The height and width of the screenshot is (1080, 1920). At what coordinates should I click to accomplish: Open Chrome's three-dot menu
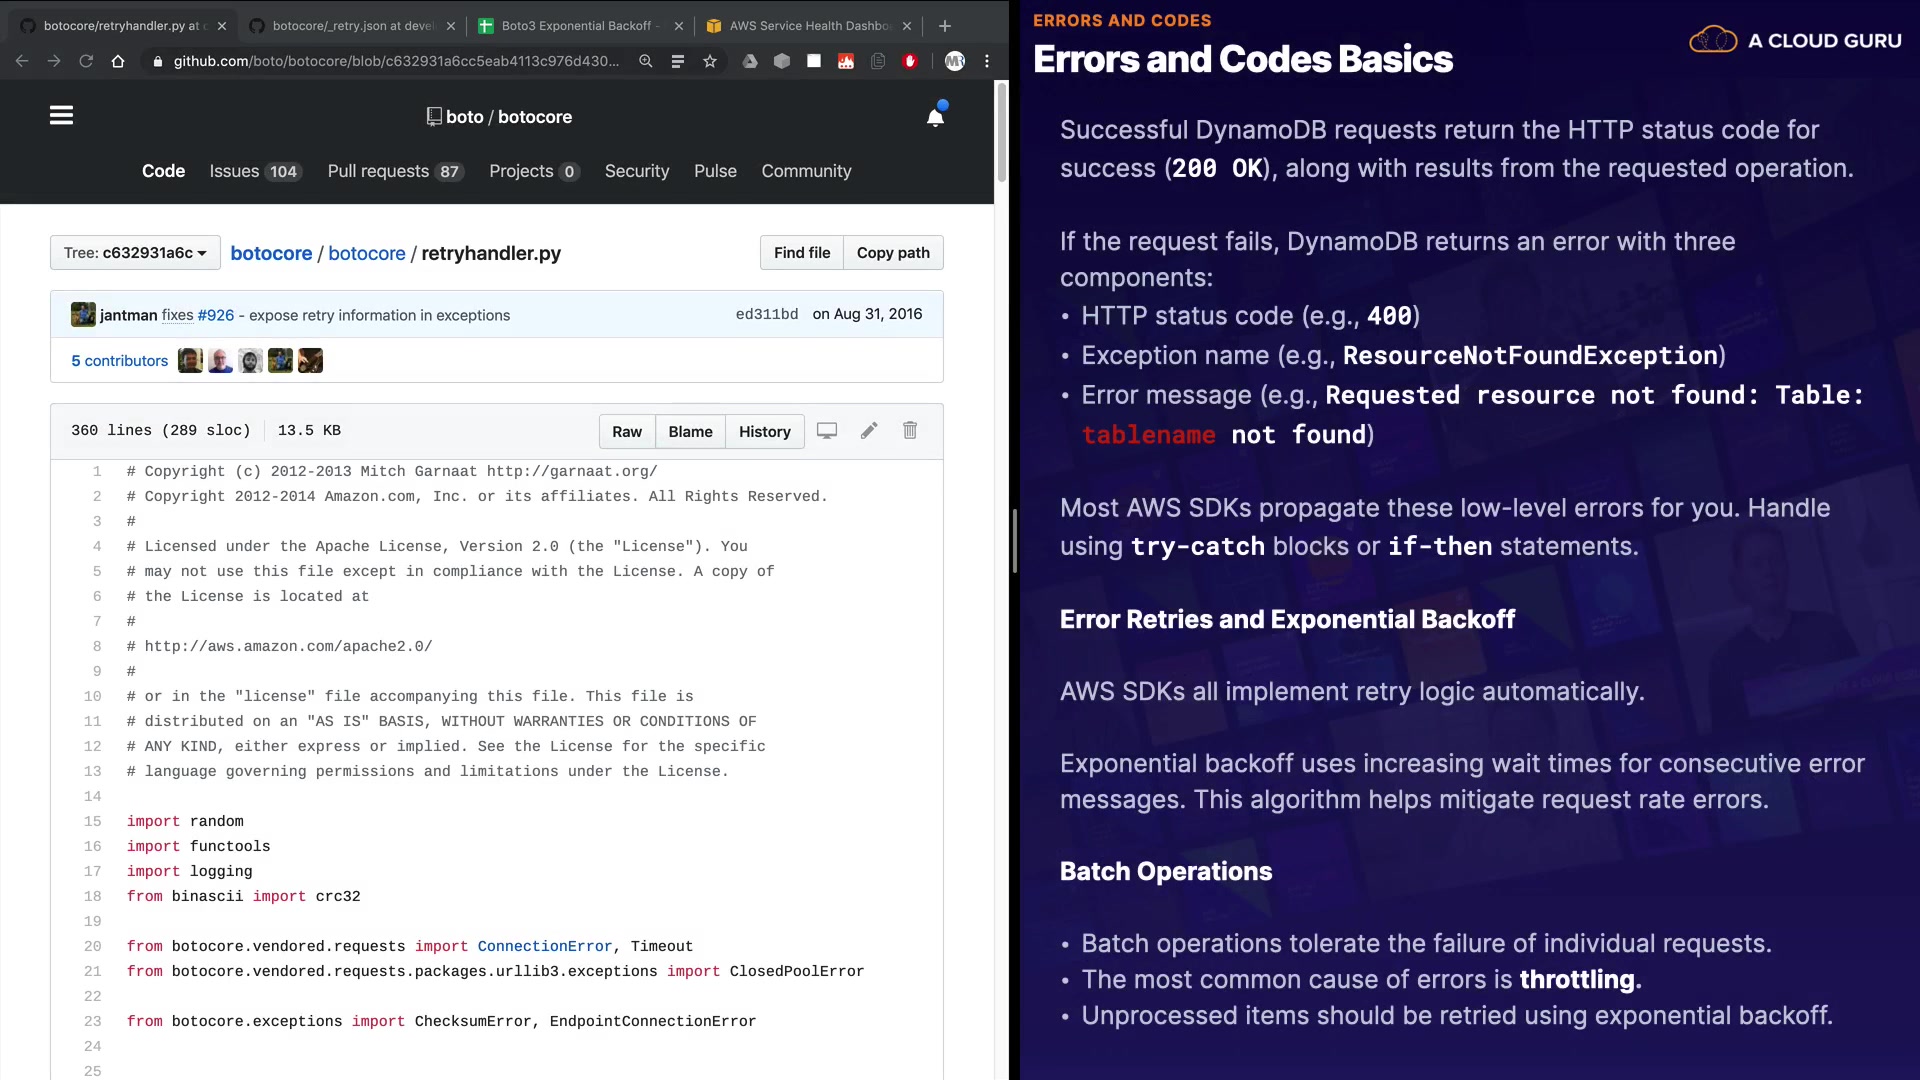tap(987, 61)
